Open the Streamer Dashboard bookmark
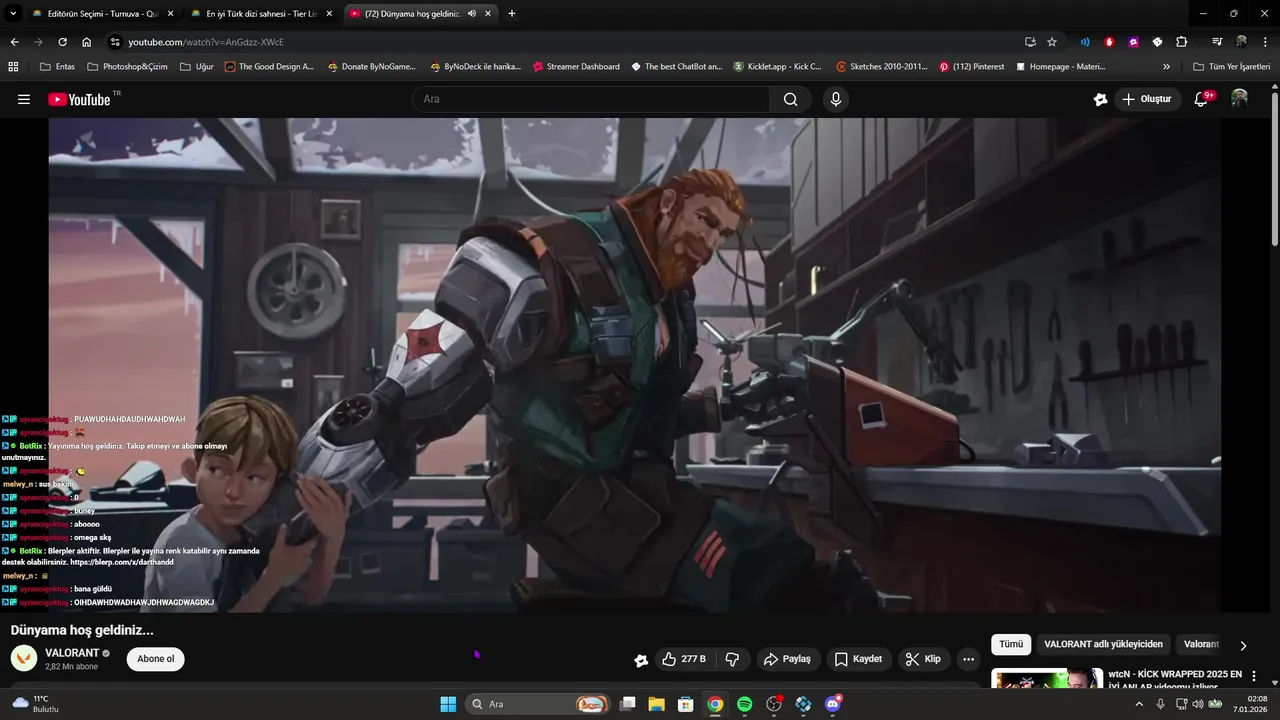The image size is (1280, 720). (576, 67)
